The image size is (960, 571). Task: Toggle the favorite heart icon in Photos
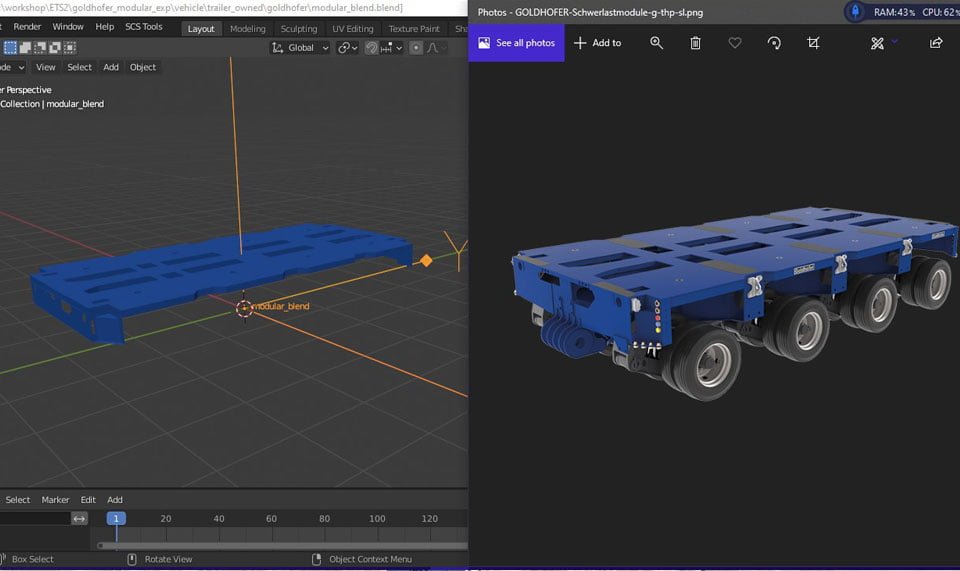(x=735, y=43)
